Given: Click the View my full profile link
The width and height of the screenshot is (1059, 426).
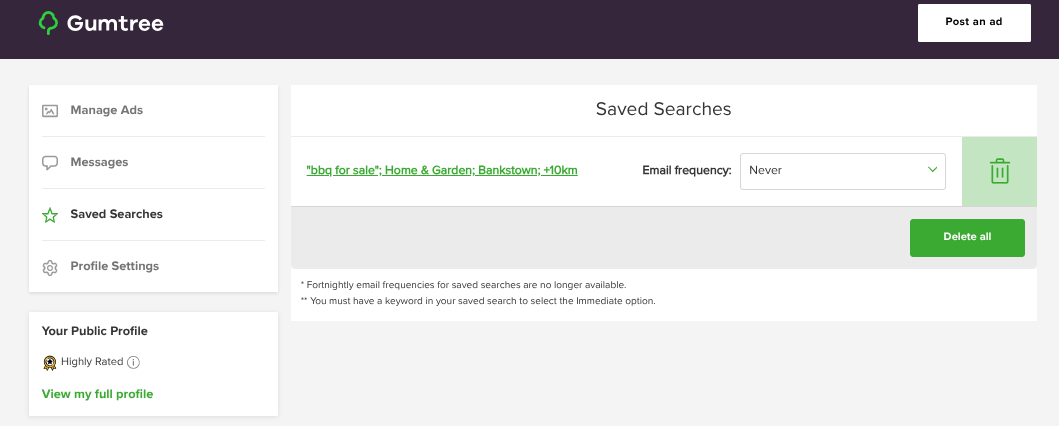Looking at the screenshot, I should [97, 394].
